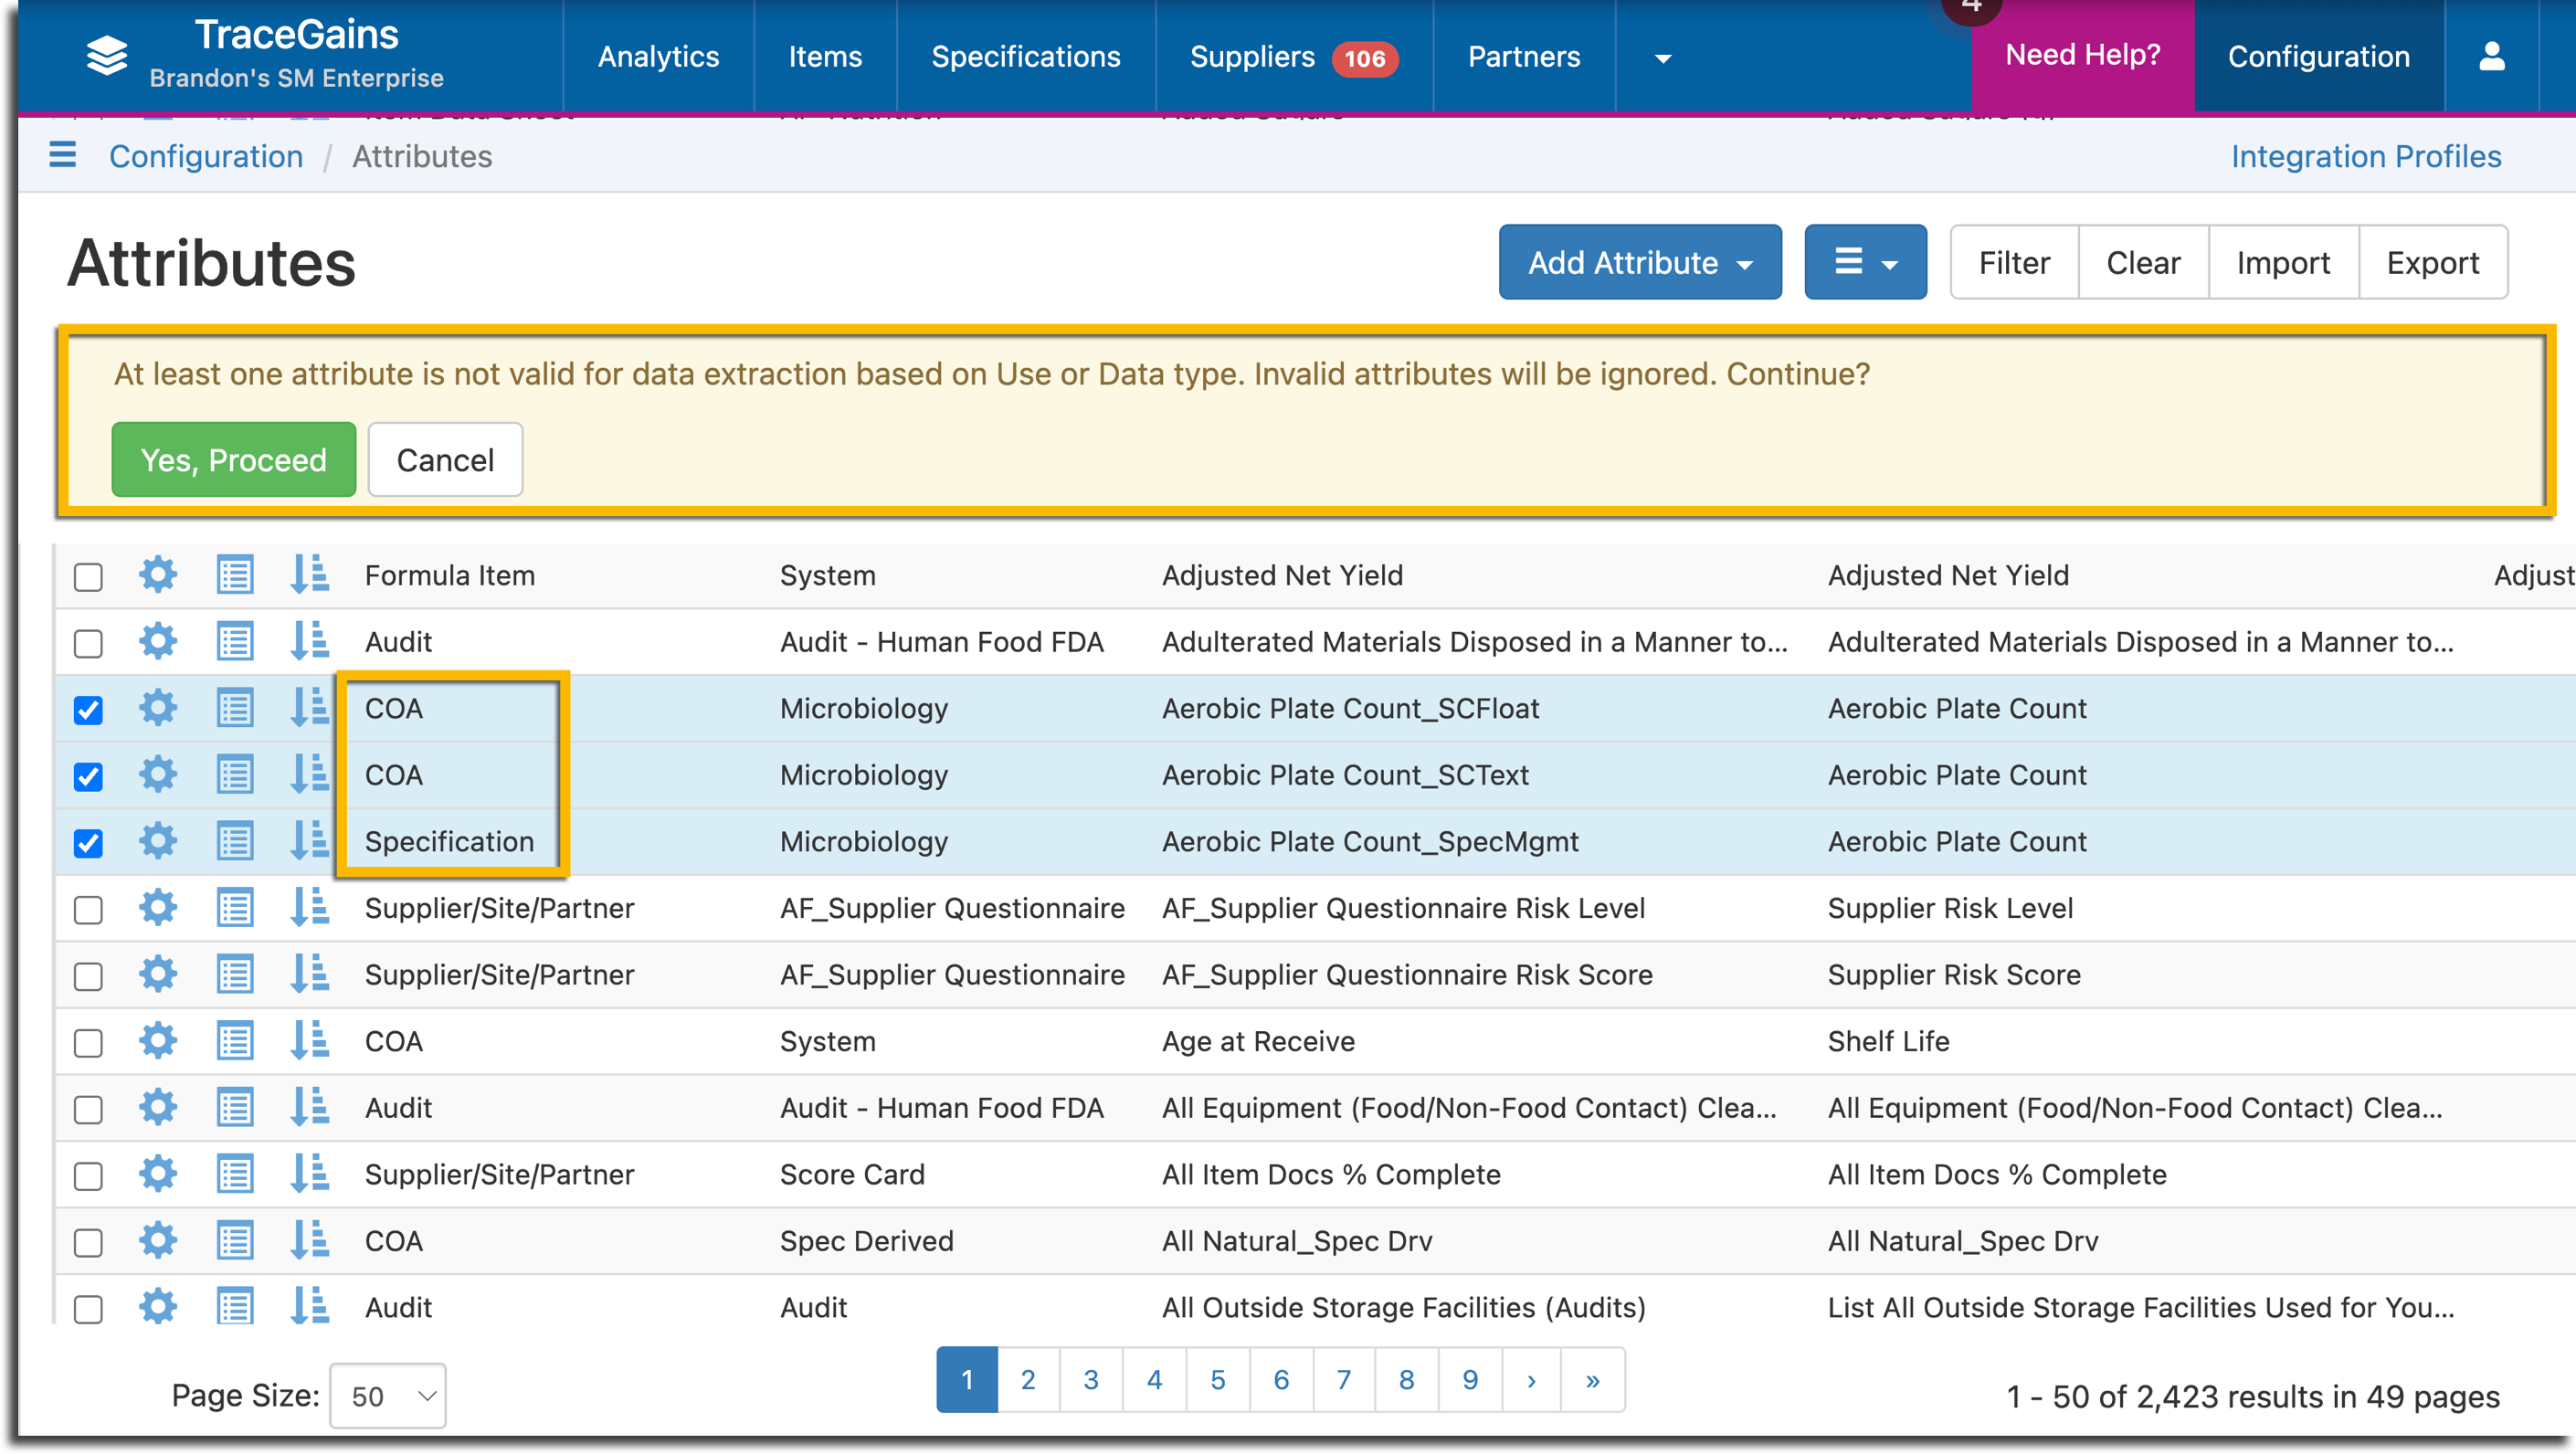
Task: Open gear settings for Supplier Questionnaire Risk Score row
Action: (158, 975)
